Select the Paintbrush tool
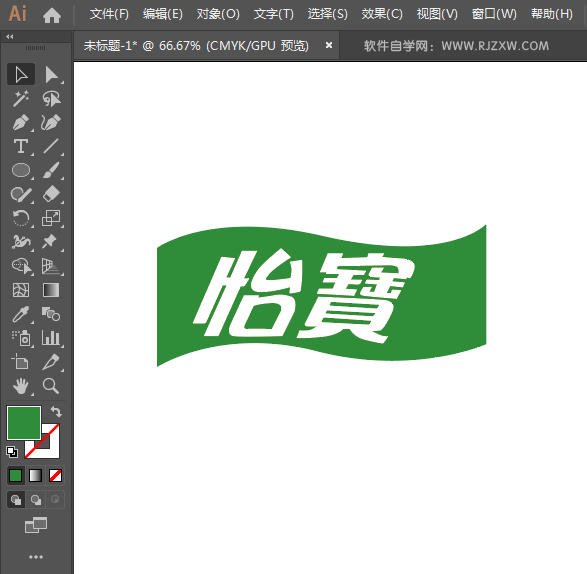The height and width of the screenshot is (574, 587). [x=51, y=170]
